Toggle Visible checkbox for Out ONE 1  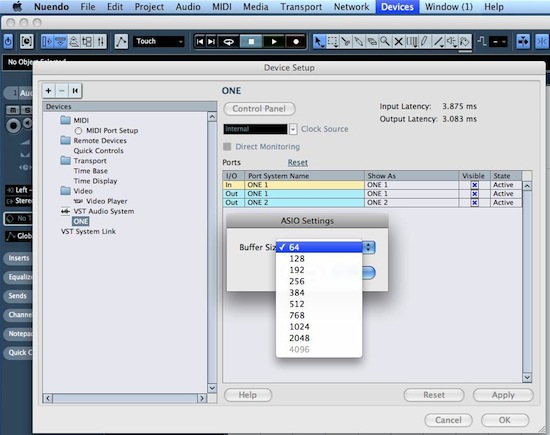(474, 194)
